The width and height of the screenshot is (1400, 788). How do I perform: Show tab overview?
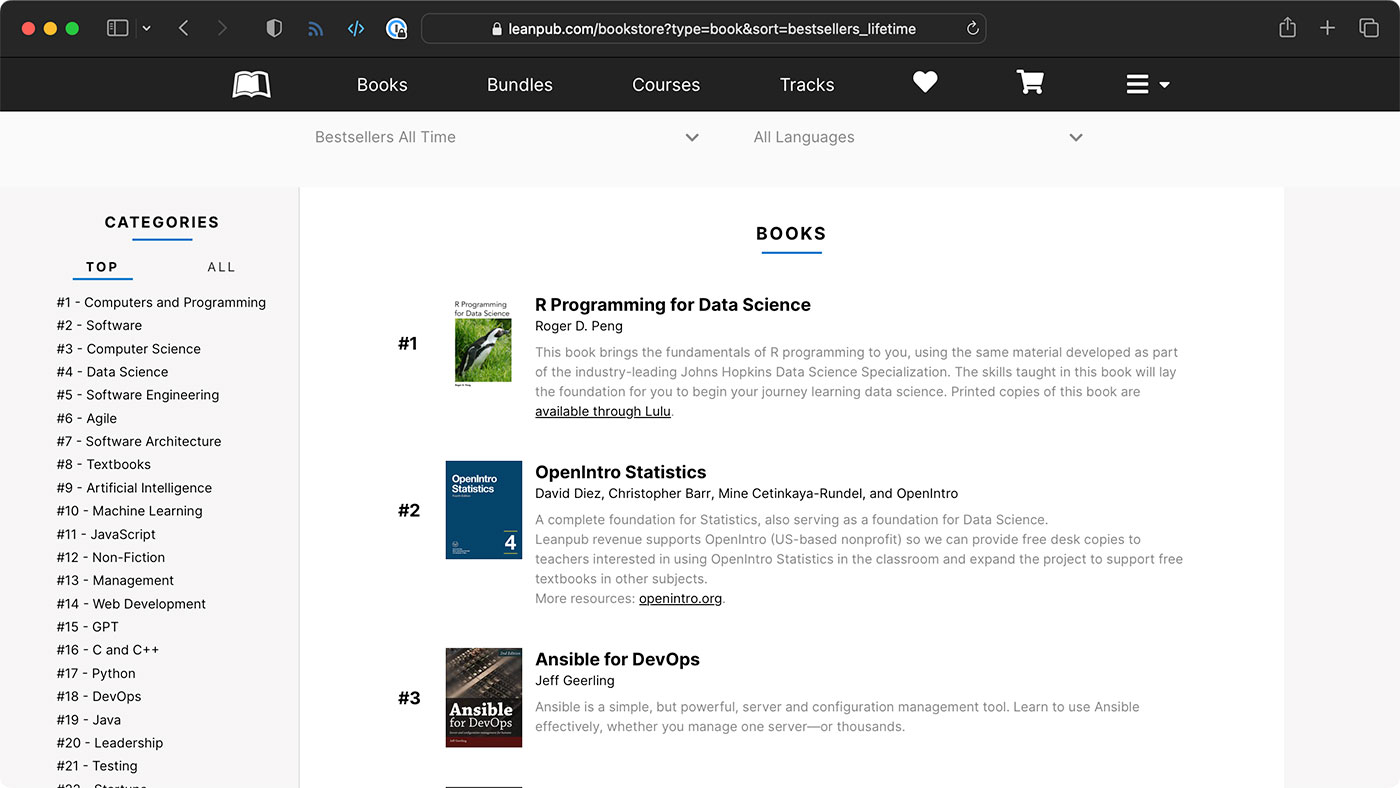click(x=1369, y=28)
